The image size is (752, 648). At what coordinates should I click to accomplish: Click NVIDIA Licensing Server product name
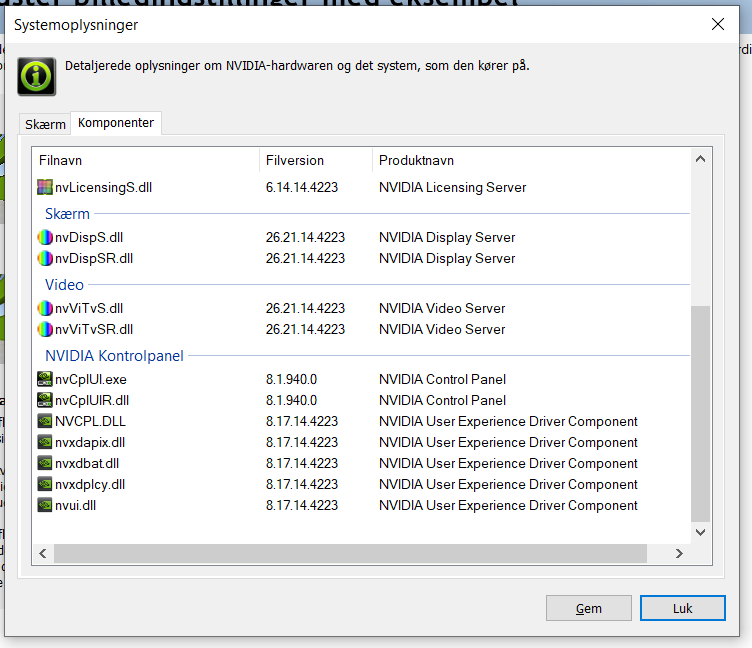point(453,188)
